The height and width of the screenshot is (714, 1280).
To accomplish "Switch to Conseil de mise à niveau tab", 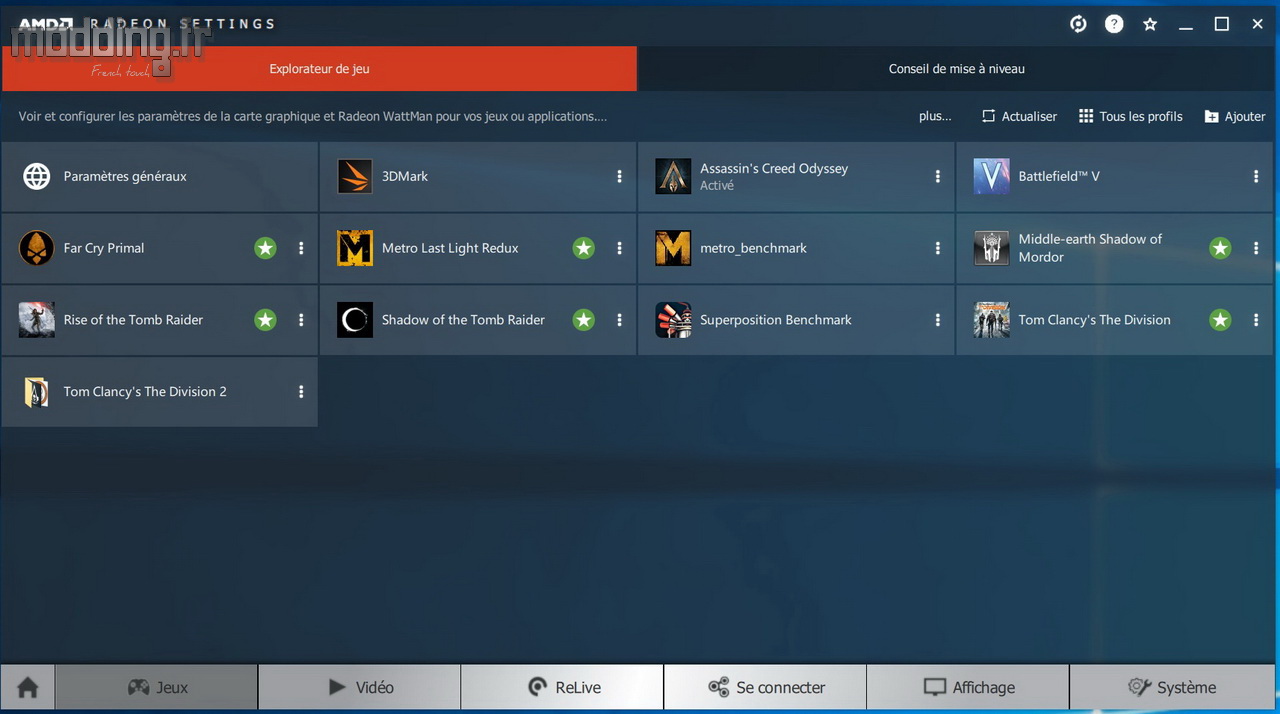I will coord(957,69).
